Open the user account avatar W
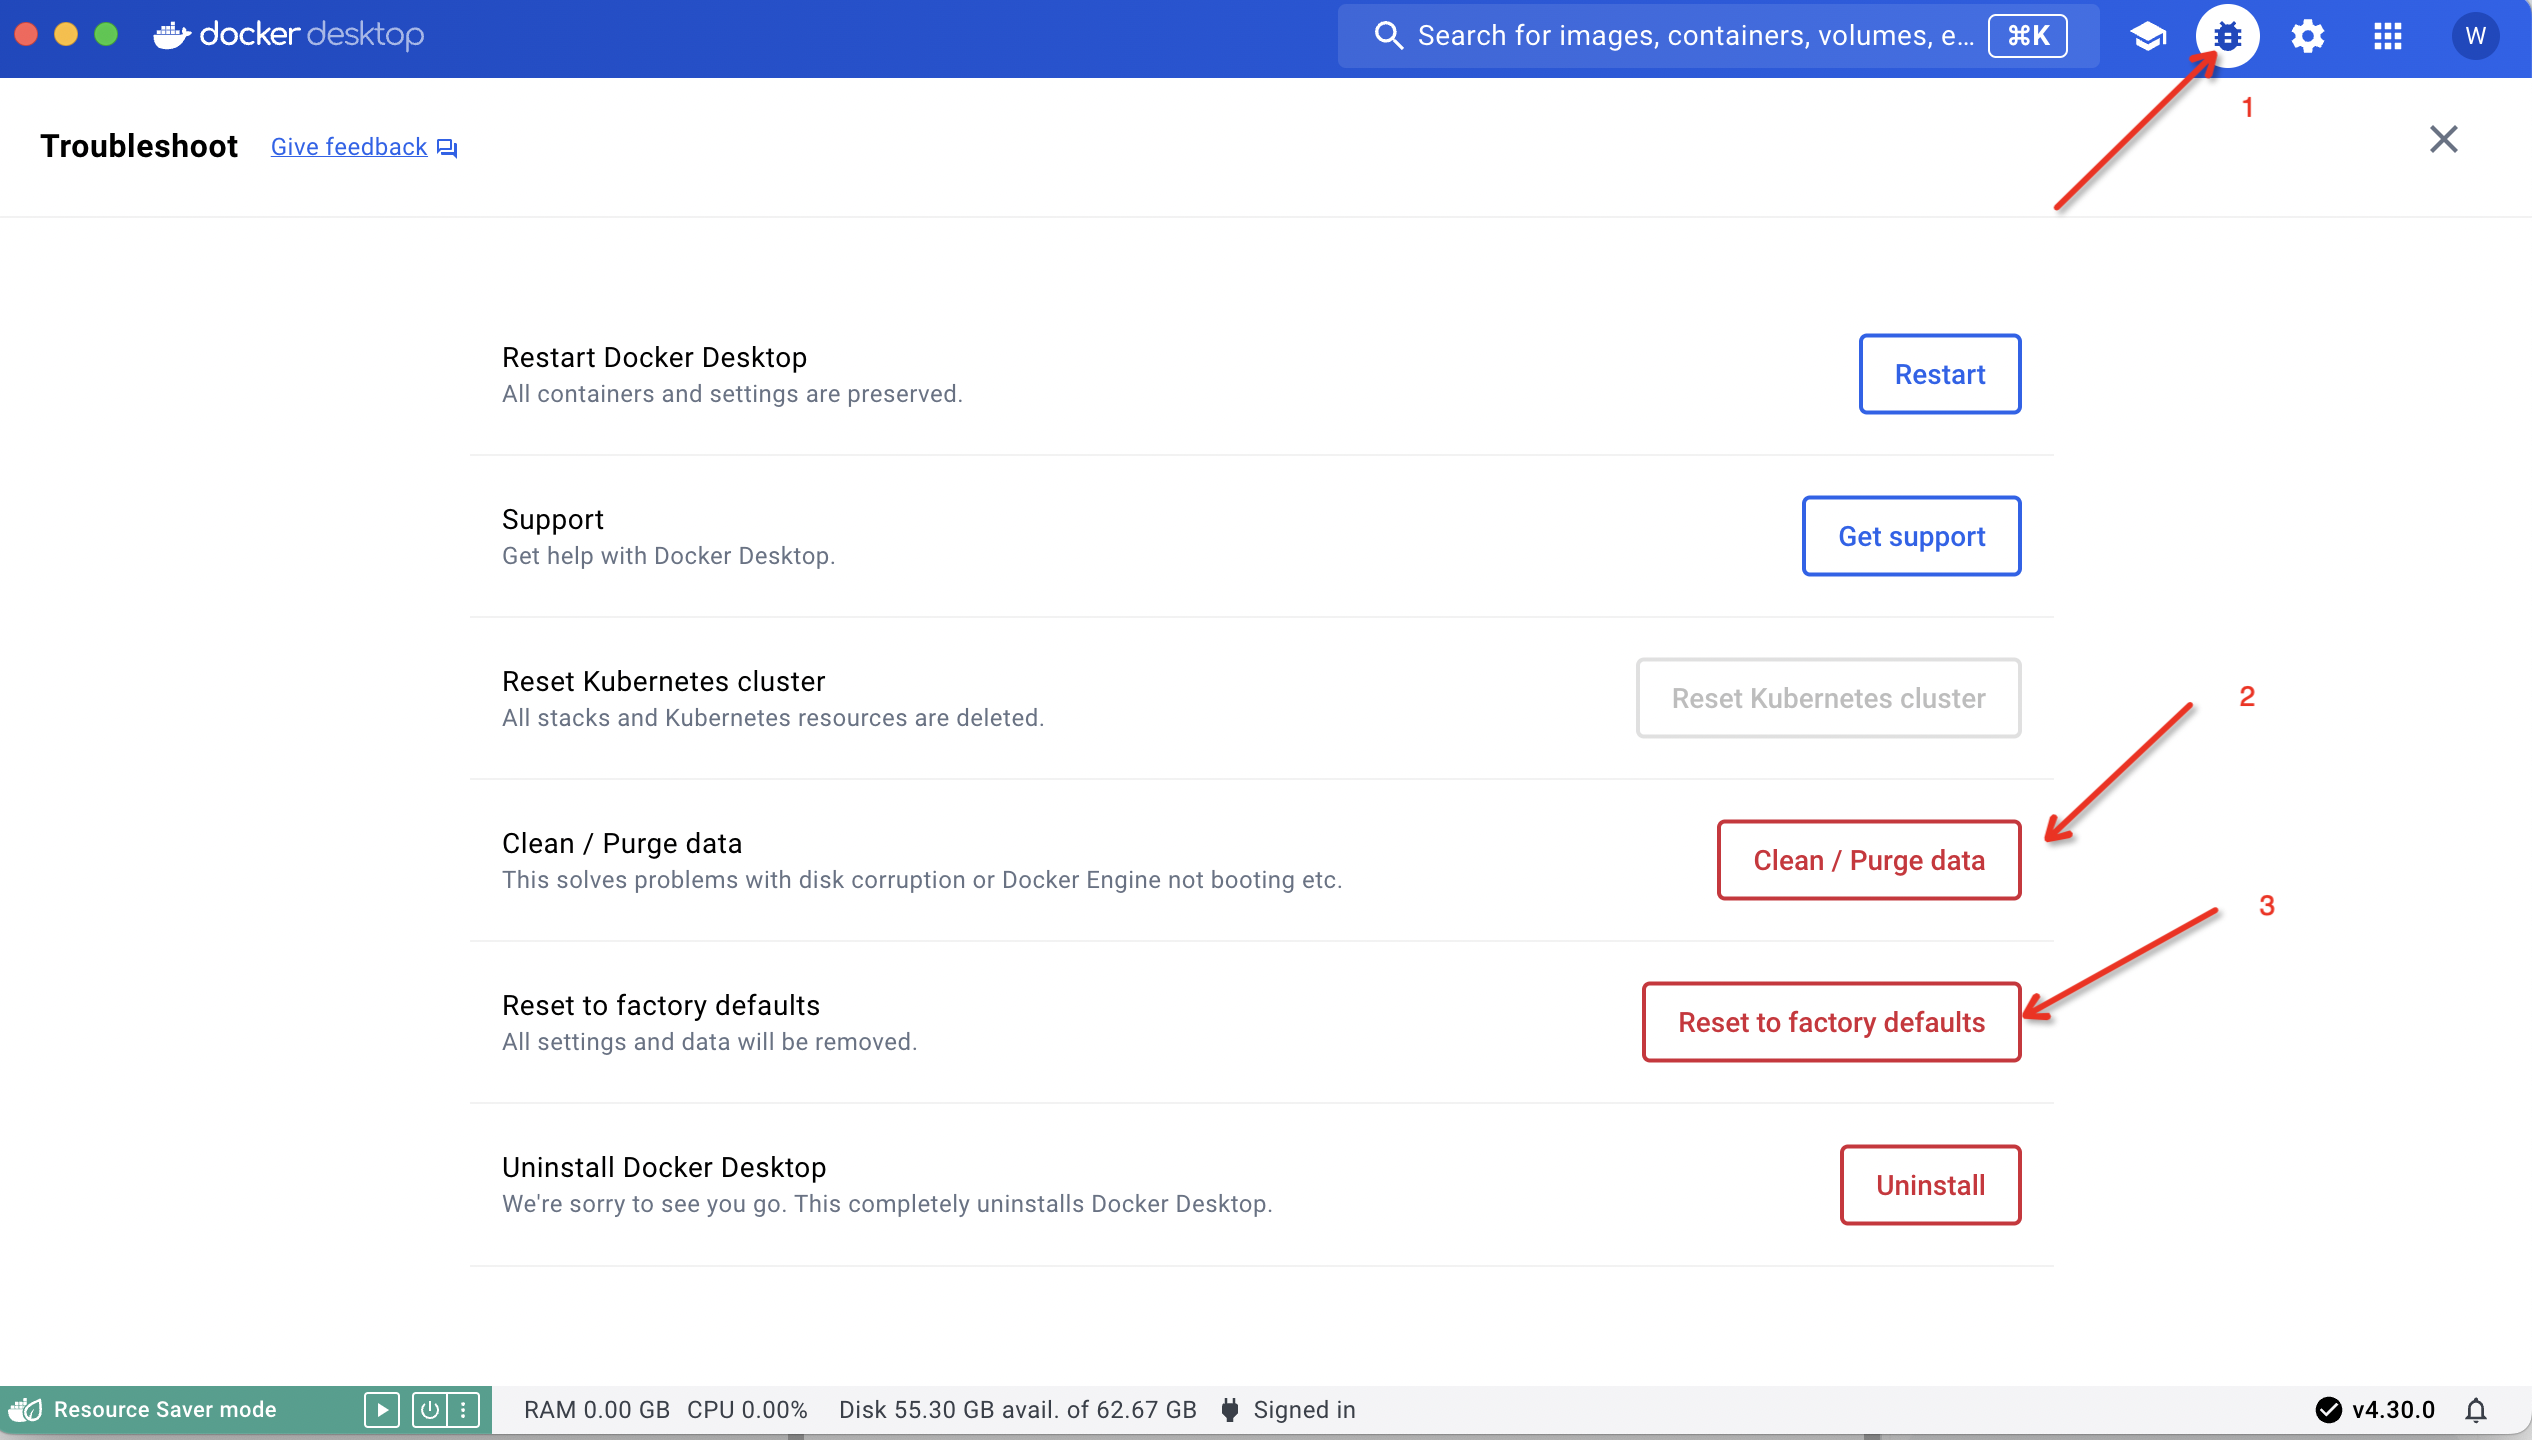The width and height of the screenshot is (2532, 1440). 2475,37
